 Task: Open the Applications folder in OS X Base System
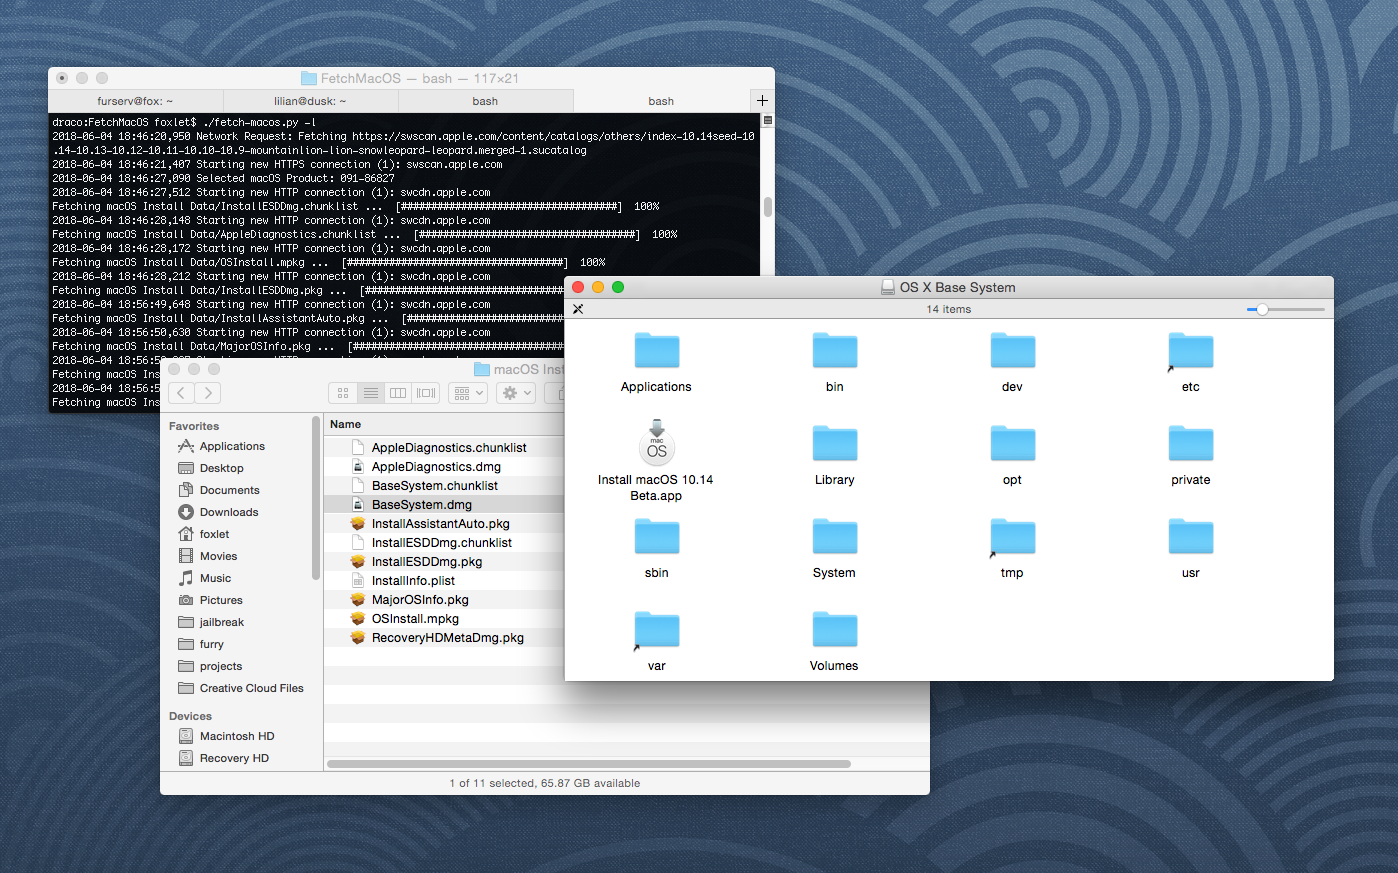pos(656,351)
